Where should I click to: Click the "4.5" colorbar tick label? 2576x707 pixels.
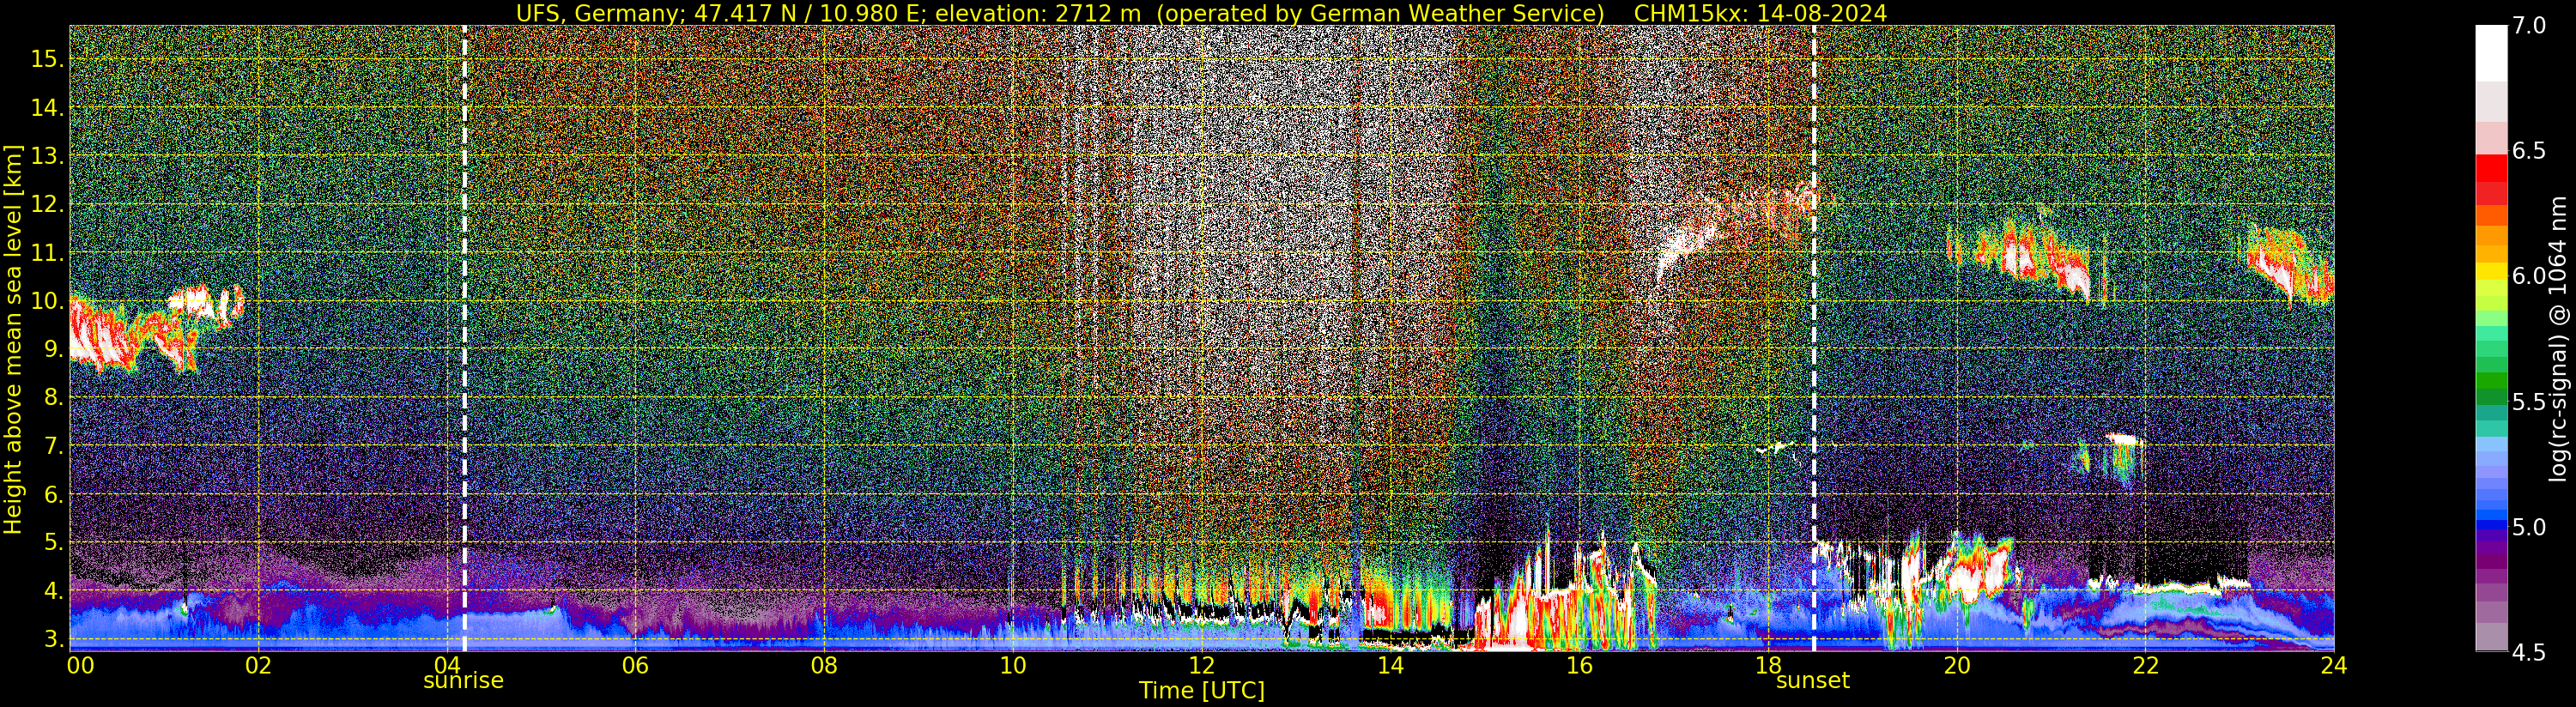[2529, 652]
